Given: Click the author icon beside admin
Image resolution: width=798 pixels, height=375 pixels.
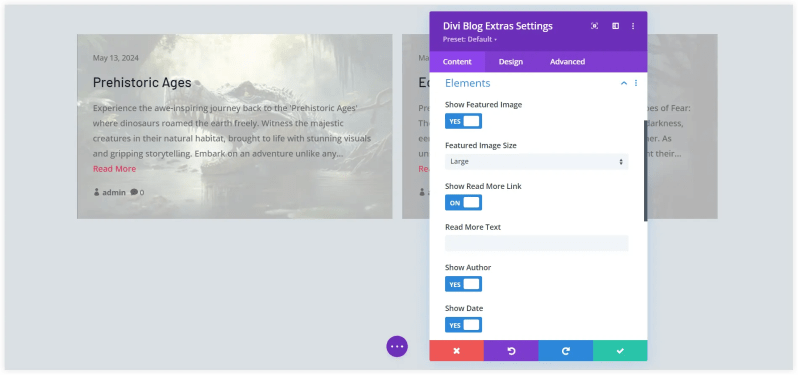Looking at the screenshot, I should tap(96, 192).
